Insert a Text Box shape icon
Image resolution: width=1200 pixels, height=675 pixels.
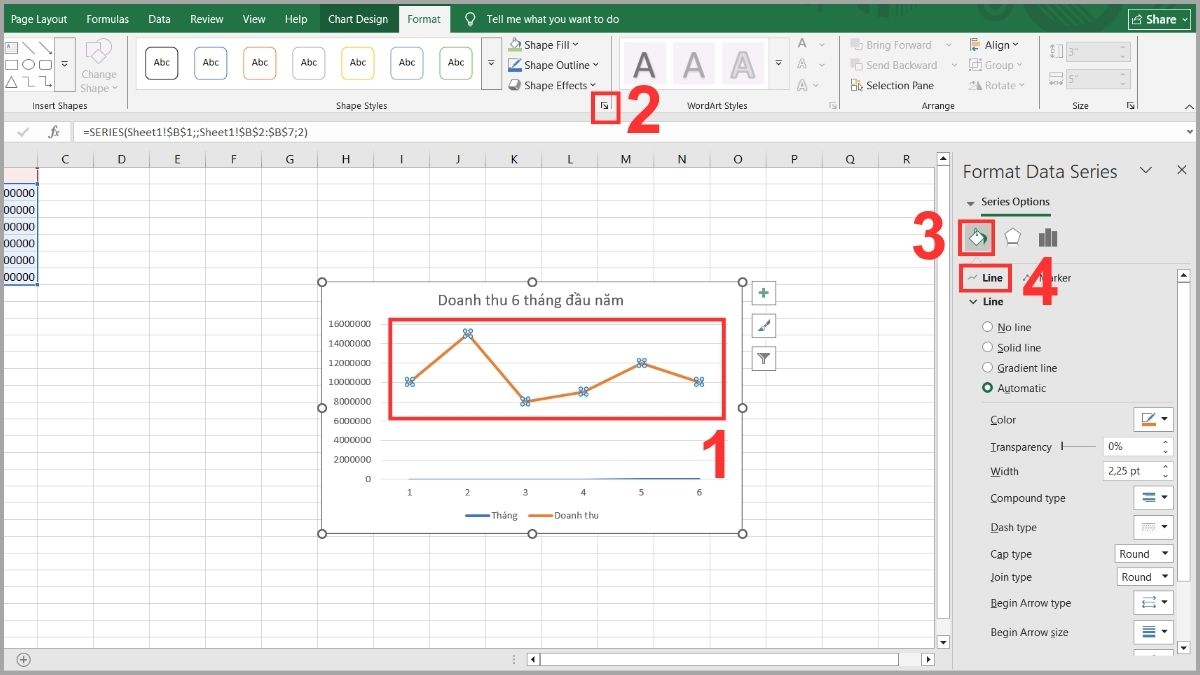pyautogui.click(x=11, y=47)
